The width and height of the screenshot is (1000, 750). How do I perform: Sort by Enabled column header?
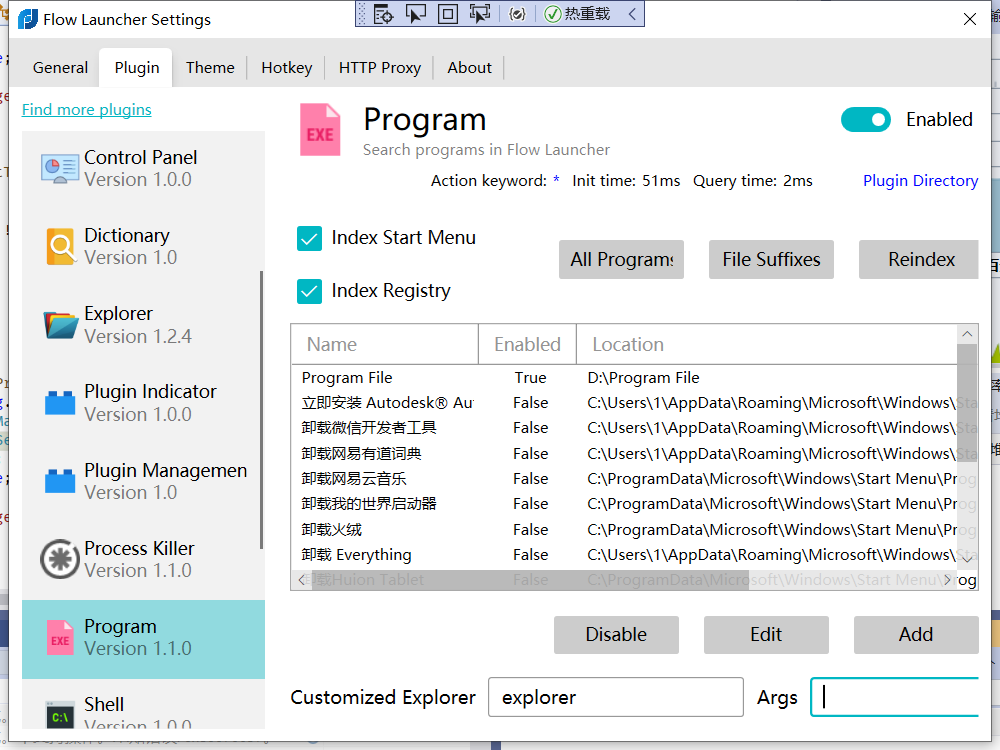(x=527, y=344)
